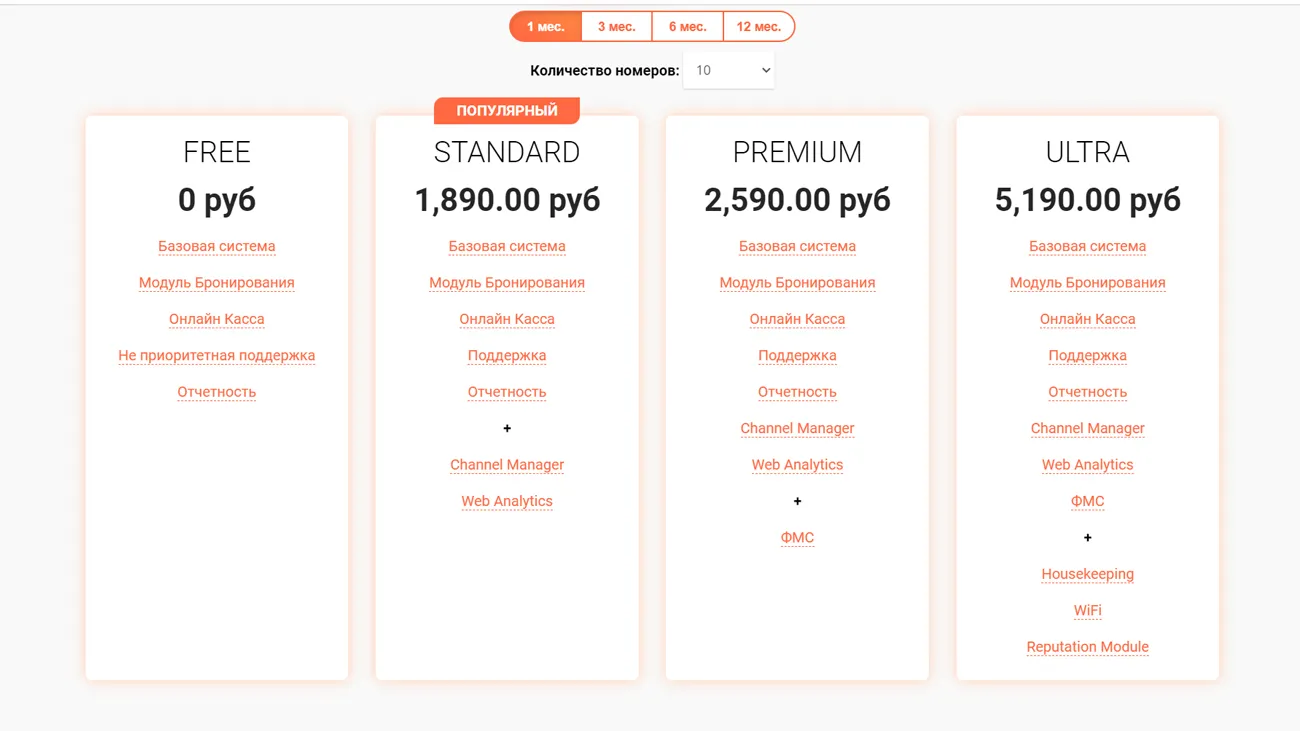Click Не приоритетная поддержка link
The width and height of the screenshot is (1300, 731).
pyautogui.click(x=217, y=355)
